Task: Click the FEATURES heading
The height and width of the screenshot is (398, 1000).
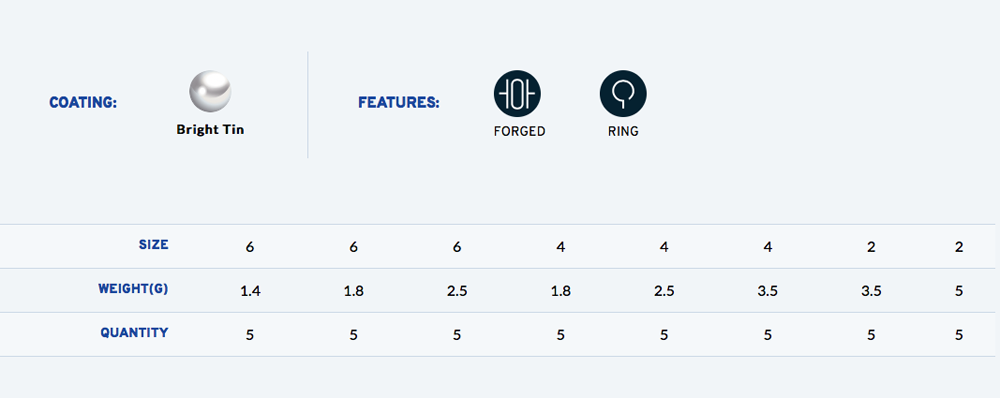Action: pos(399,102)
